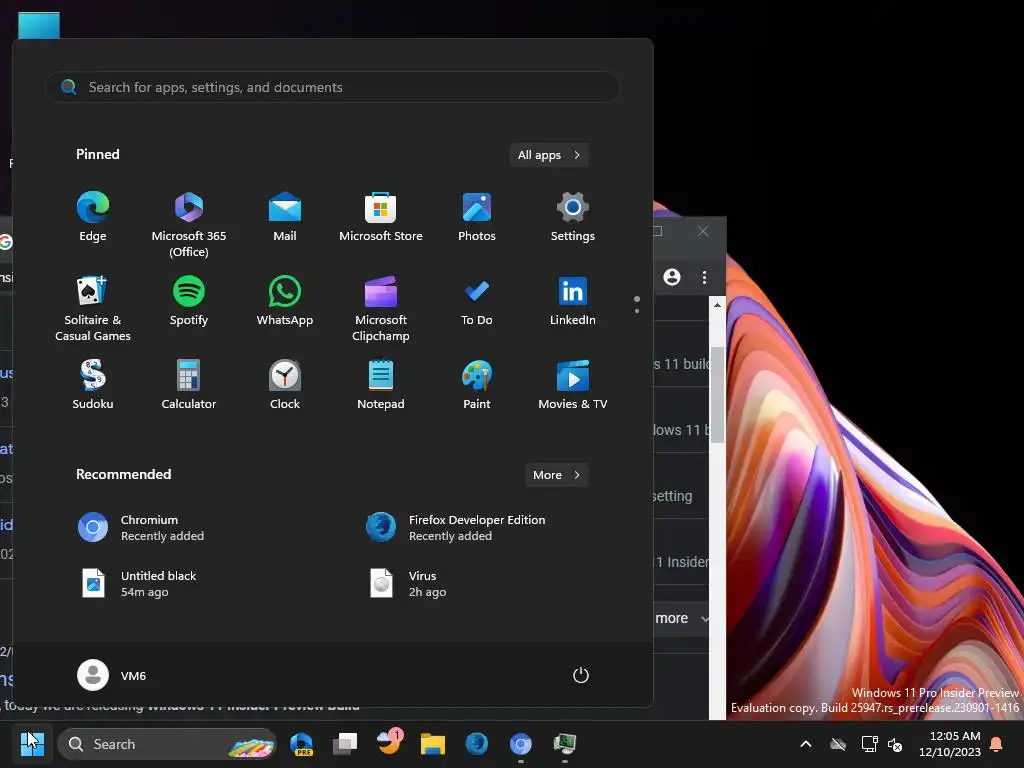This screenshot has height=768, width=1024.
Task: Go to next pinned apps page dot
Action: point(637,311)
